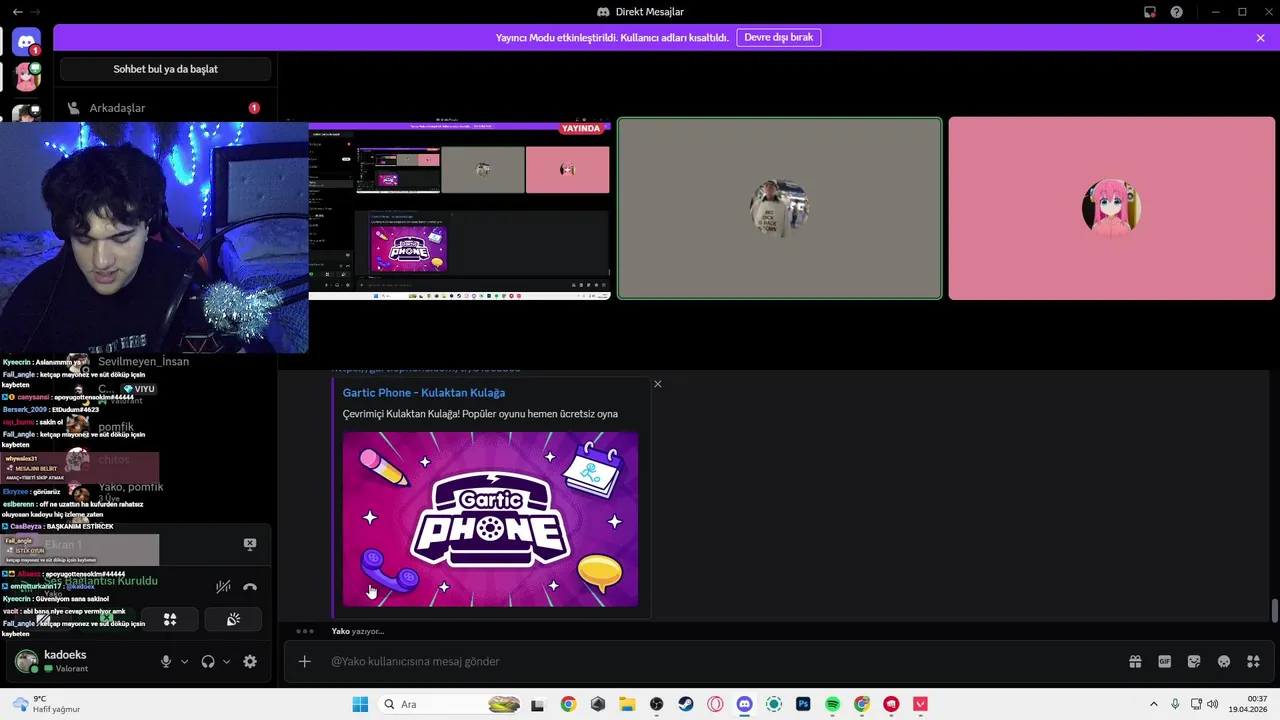Click the chat vertical scrollbar thumb
Image resolution: width=1280 pixels, height=720 pixels.
(1274, 610)
